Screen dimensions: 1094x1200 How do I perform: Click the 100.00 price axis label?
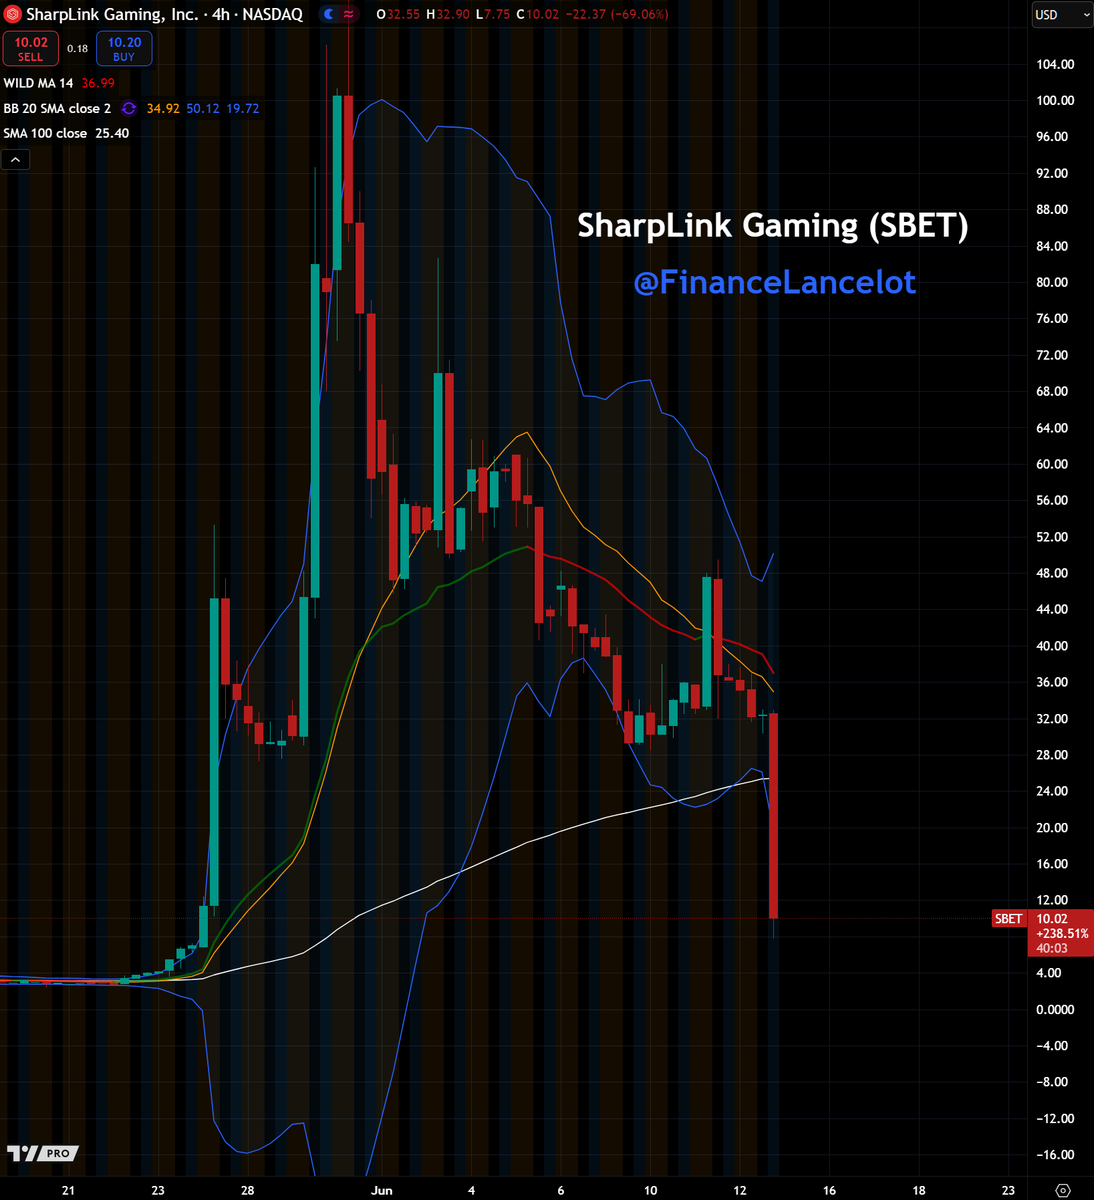[1056, 100]
